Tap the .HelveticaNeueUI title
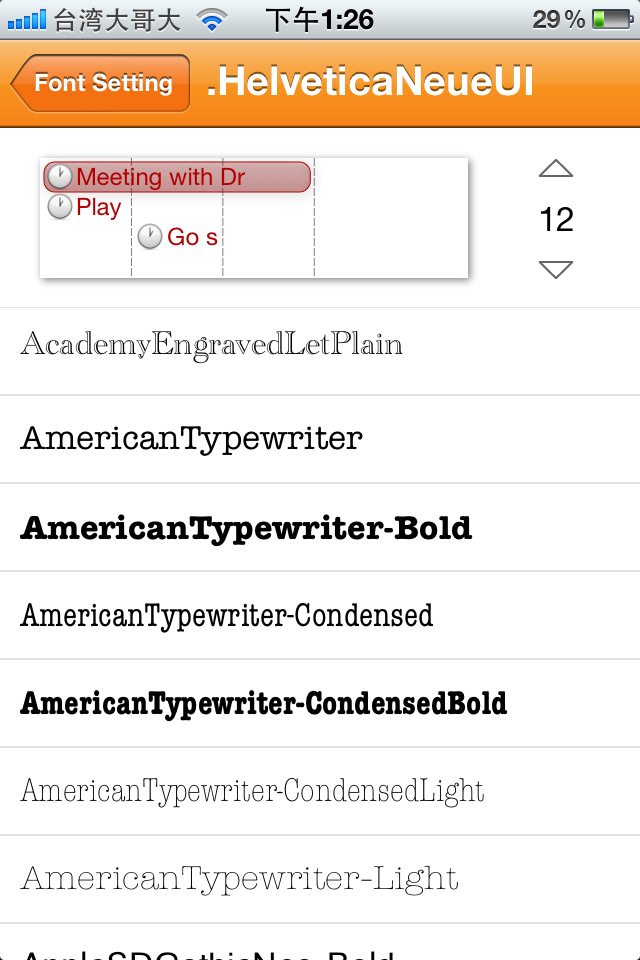The width and height of the screenshot is (640, 960). coord(370,83)
